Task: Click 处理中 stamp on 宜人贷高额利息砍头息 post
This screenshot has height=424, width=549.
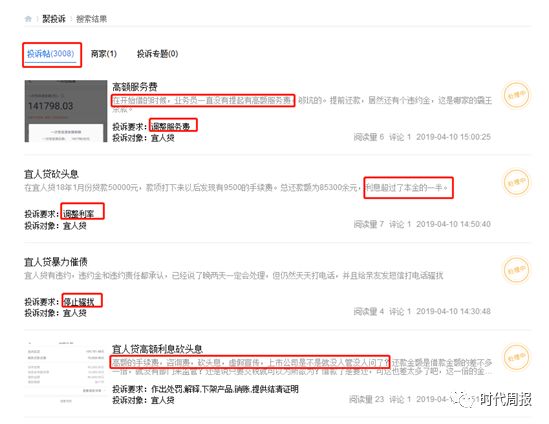Action: tap(516, 357)
